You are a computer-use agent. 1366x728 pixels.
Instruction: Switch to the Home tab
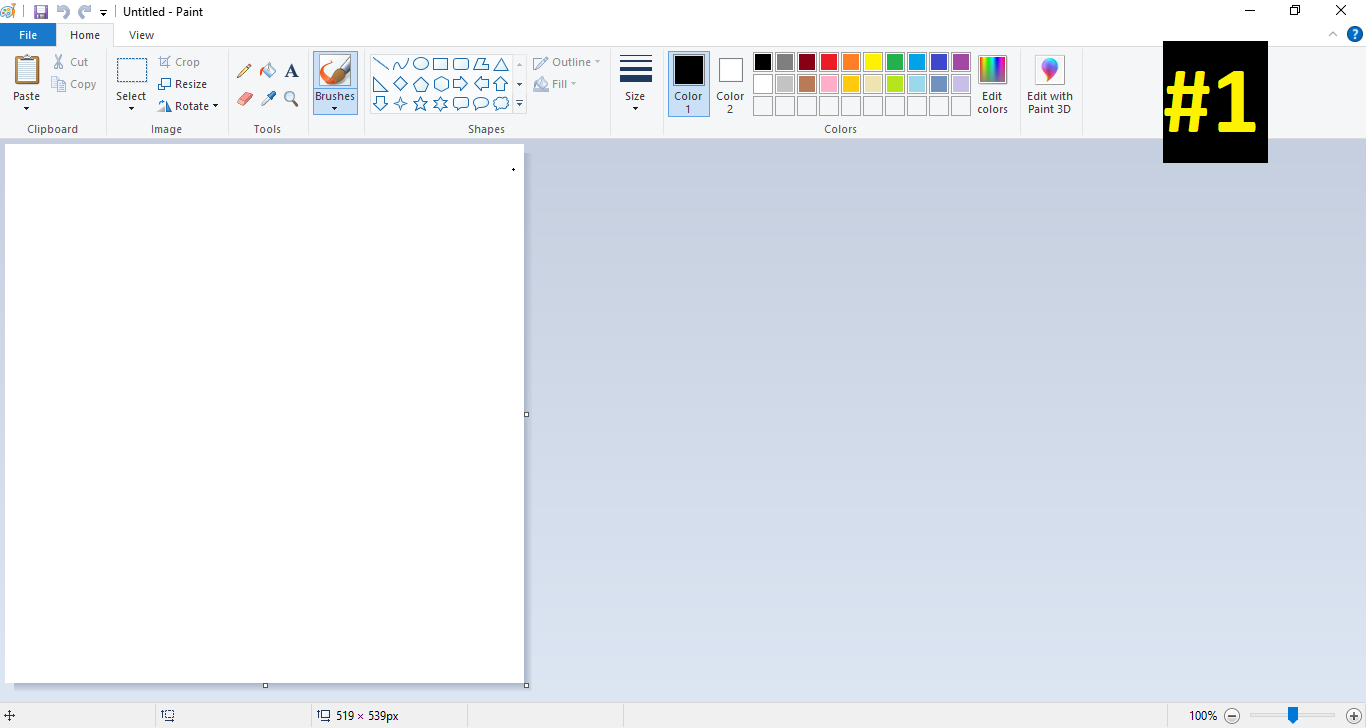coord(85,35)
